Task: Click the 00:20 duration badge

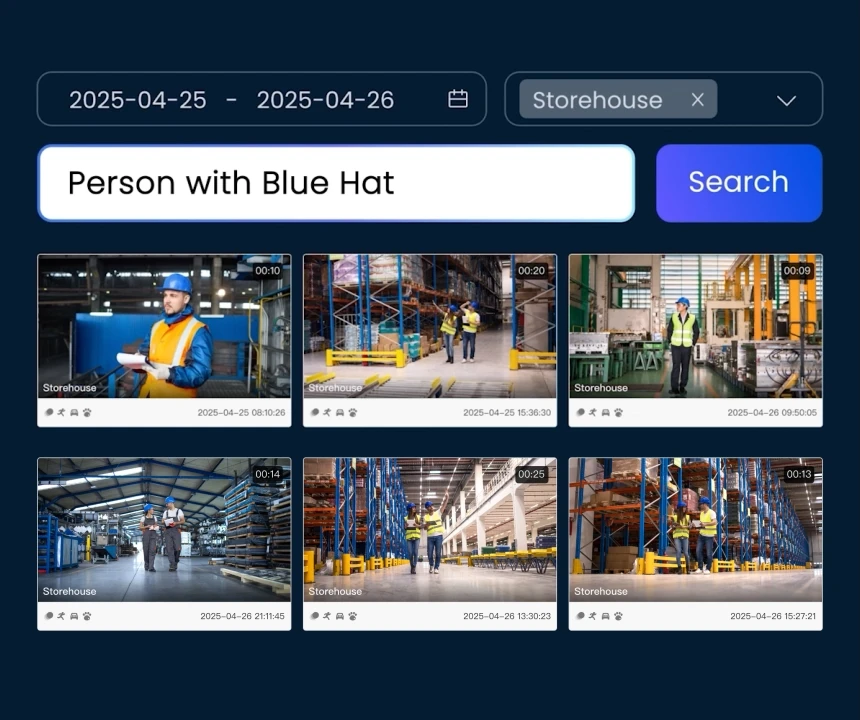Action: click(531, 270)
